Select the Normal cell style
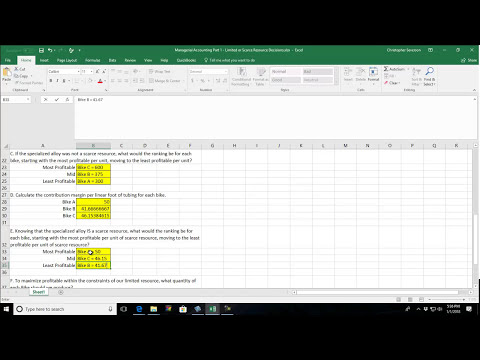This screenshot has height=360, width=480. tap(286, 71)
